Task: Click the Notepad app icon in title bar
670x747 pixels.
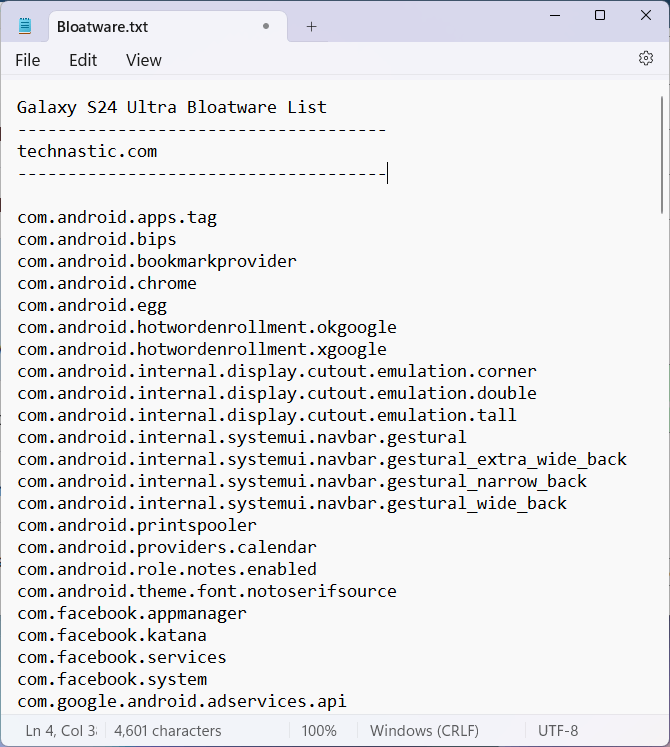Action: point(25,27)
